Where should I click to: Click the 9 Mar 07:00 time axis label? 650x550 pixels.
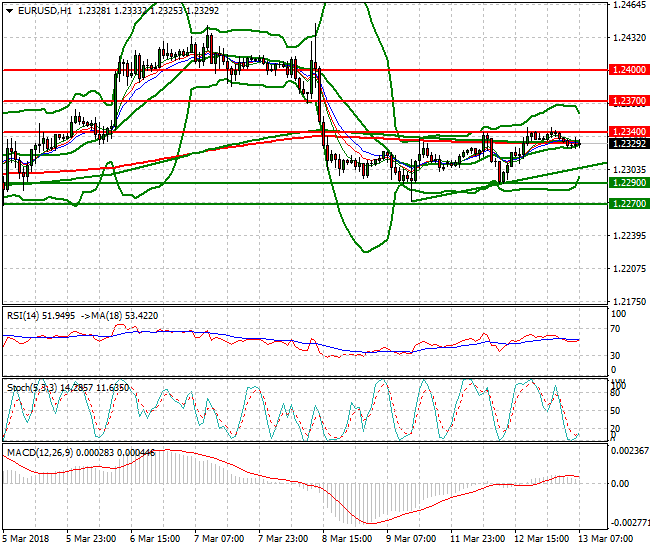coord(412,540)
